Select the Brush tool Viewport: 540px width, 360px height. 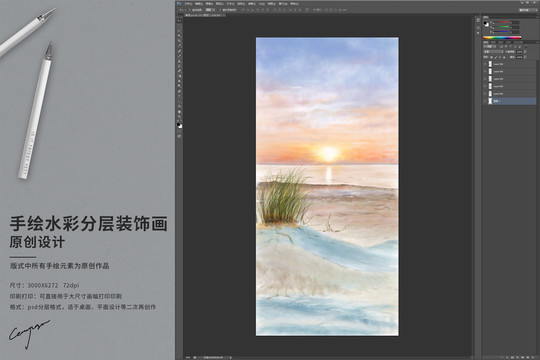(x=179, y=56)
